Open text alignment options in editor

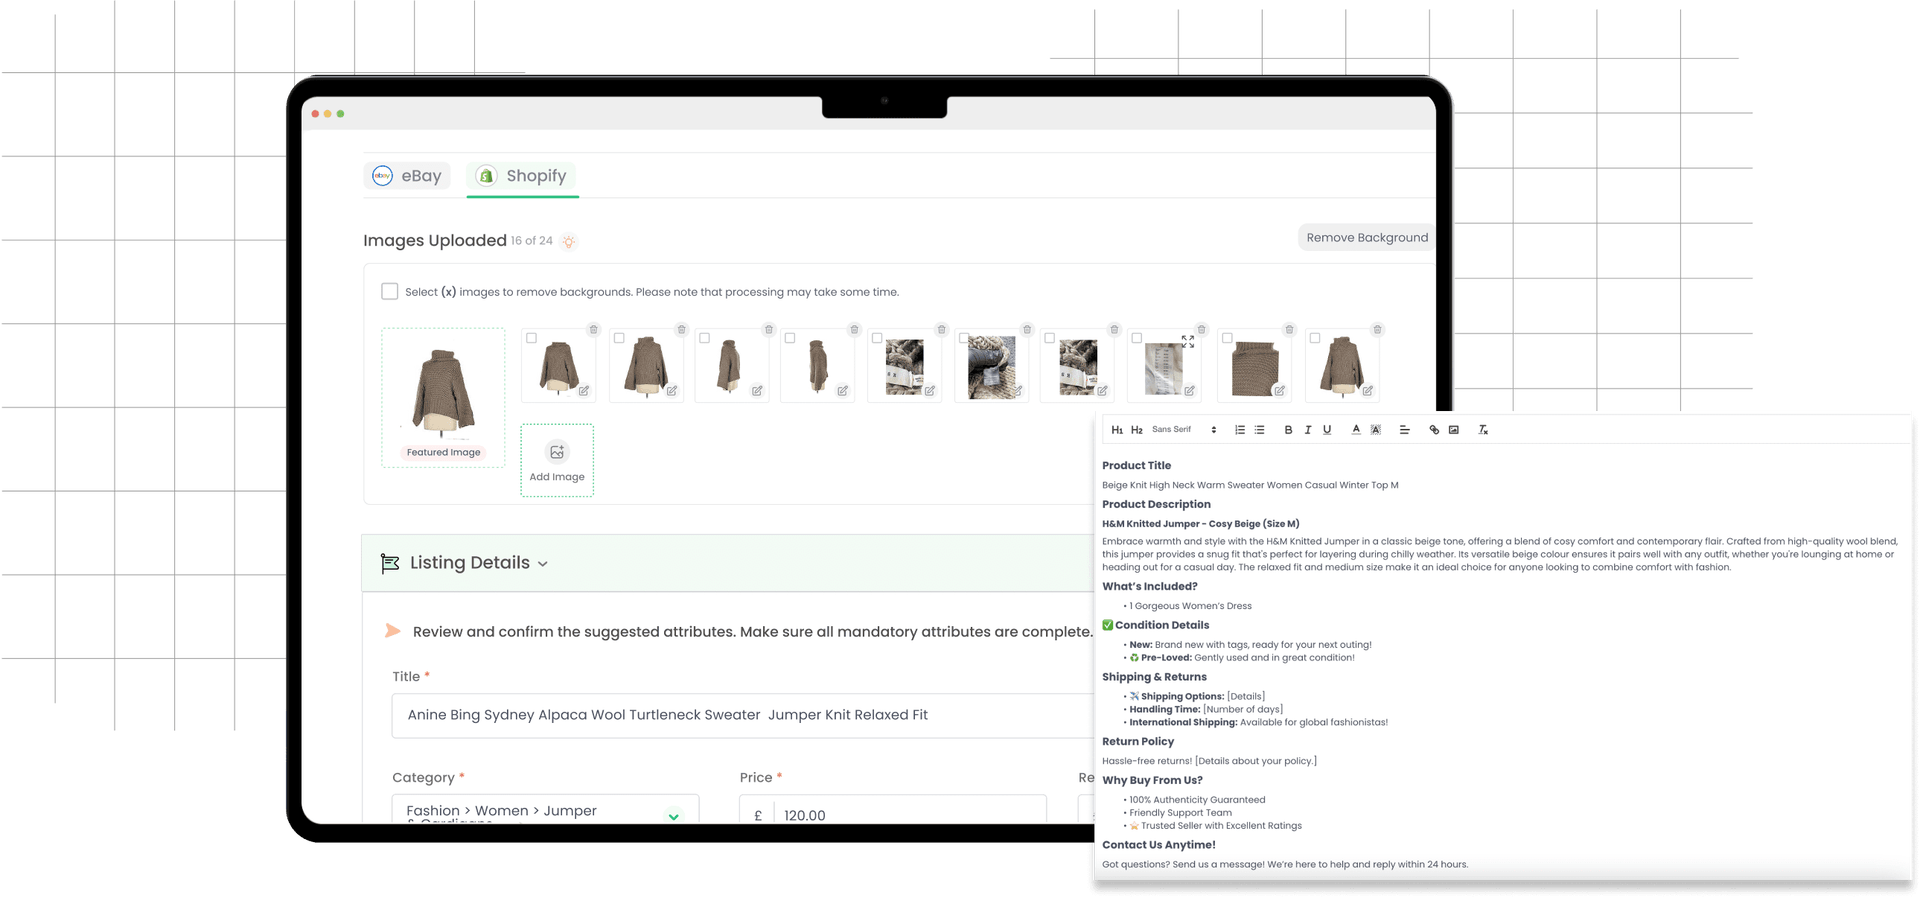coord(1404,430)
